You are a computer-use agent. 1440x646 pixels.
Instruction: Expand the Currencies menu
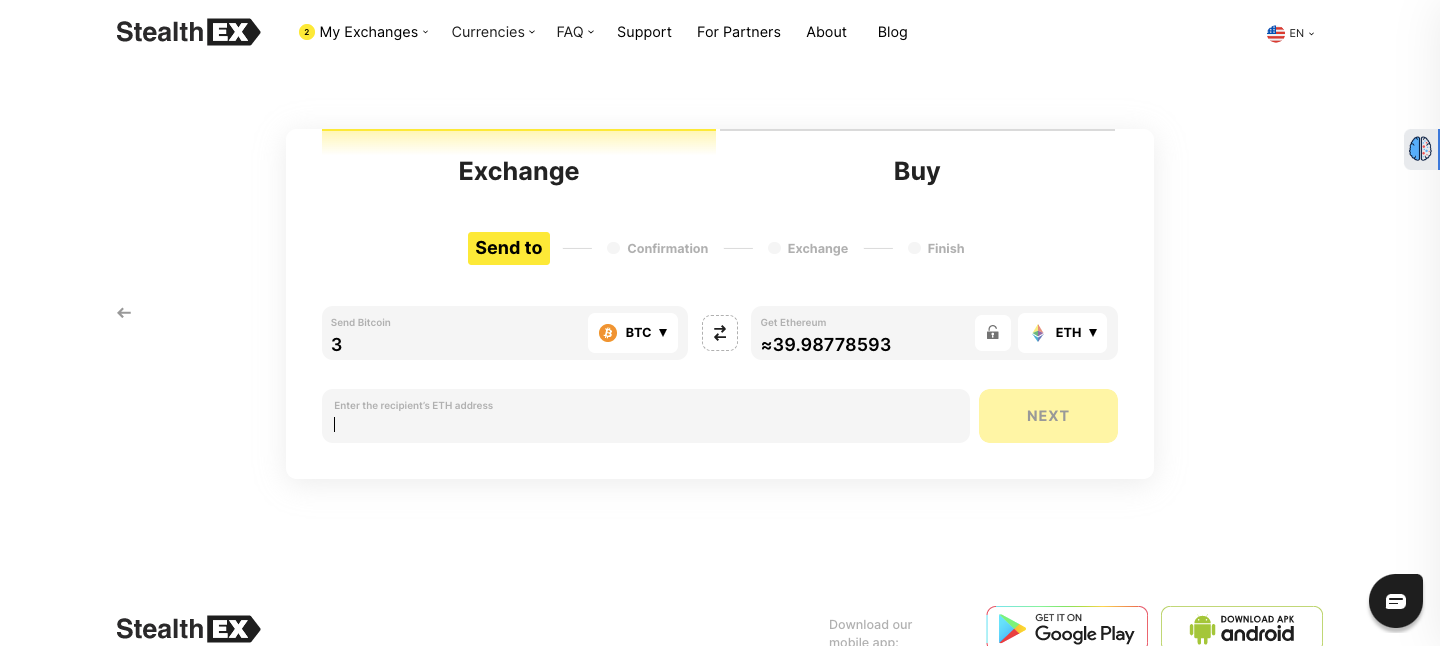[x=493, y=32]
